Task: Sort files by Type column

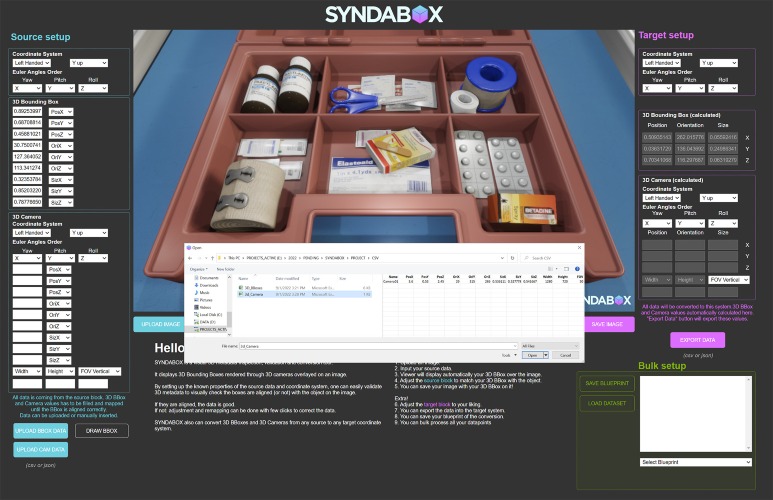Action: (x=316, y=279)
